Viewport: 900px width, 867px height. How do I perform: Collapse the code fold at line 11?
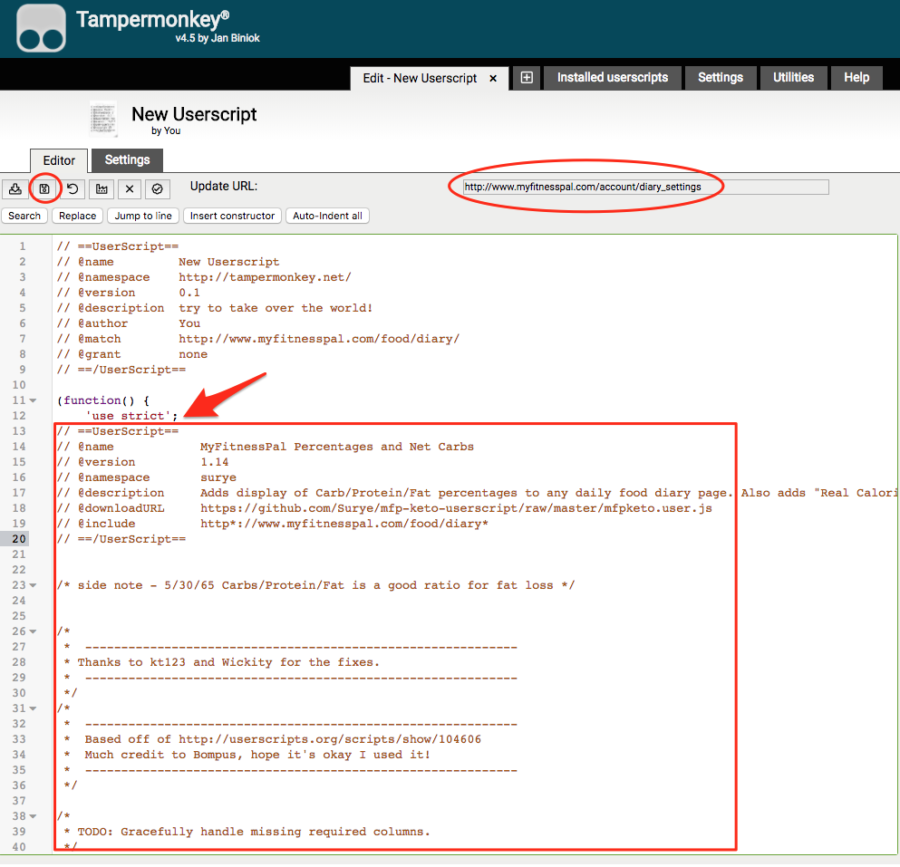click(34, 400)
